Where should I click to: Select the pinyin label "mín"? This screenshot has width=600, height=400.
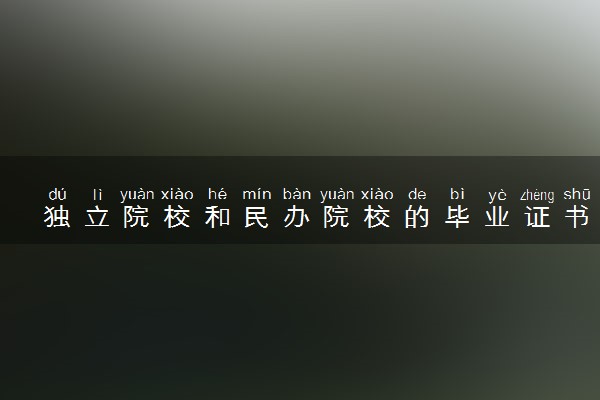(257, 194)
